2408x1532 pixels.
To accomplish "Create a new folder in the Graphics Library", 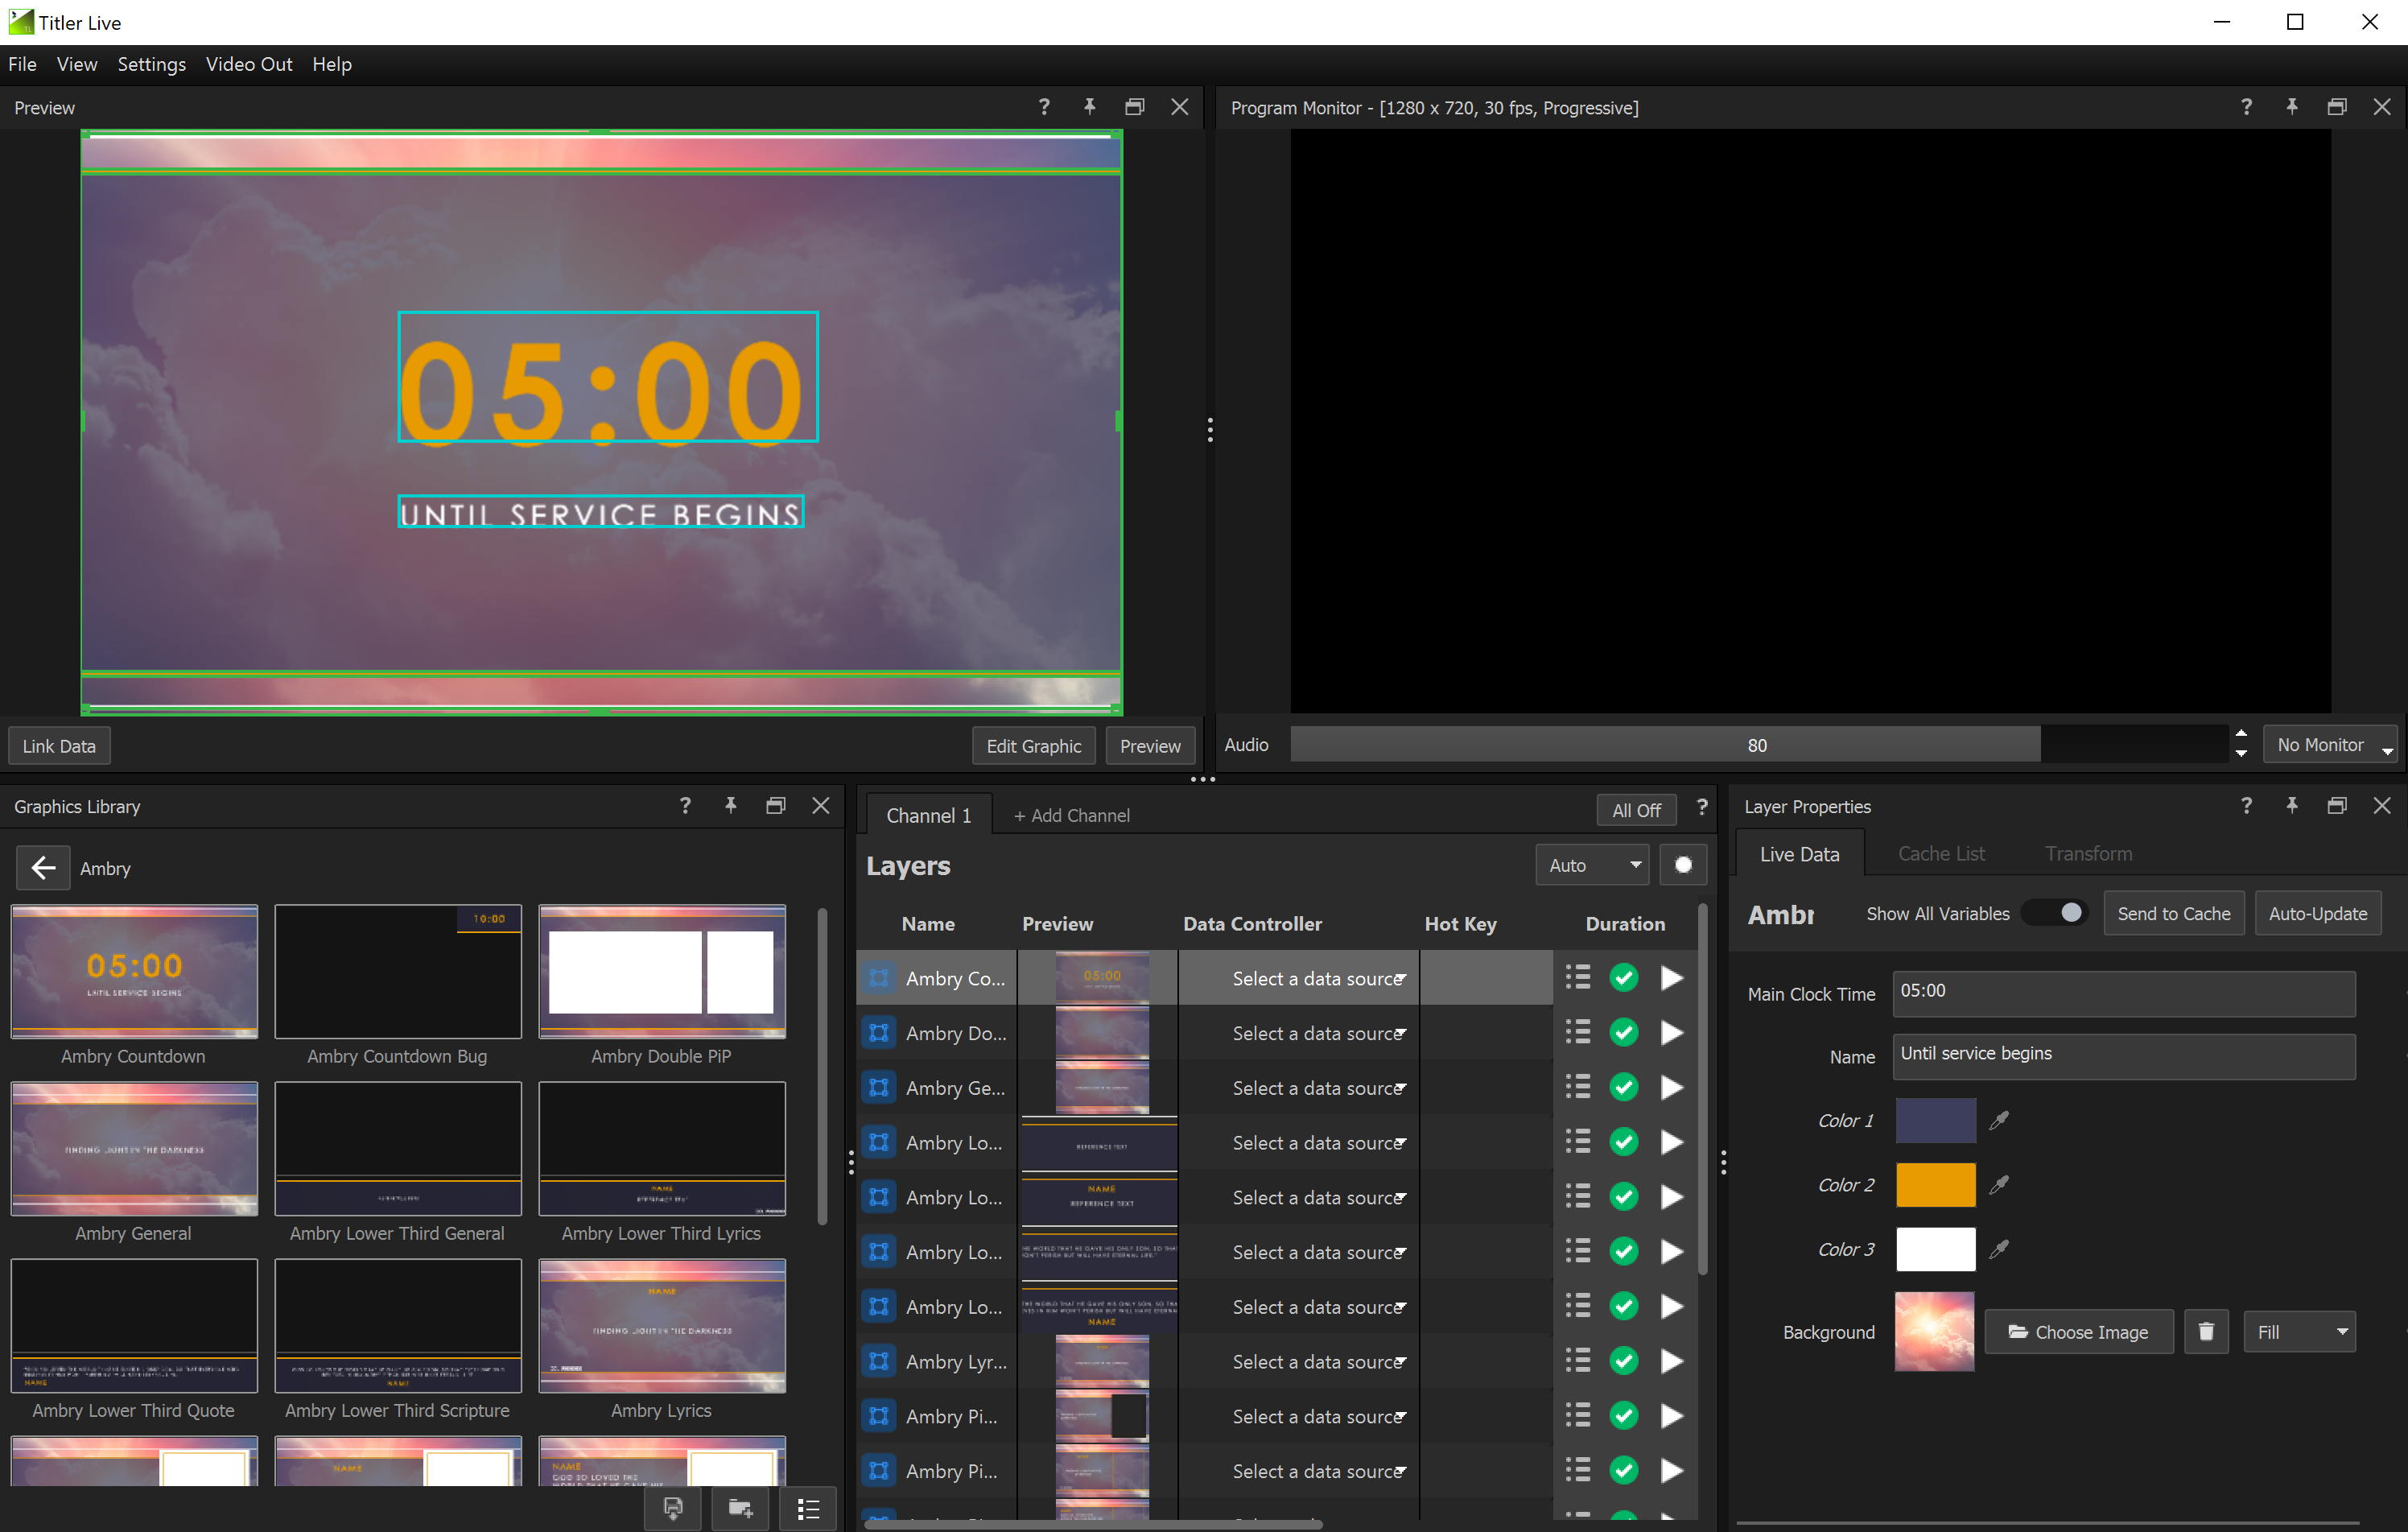I will pyautogui.click(x=739, y=1508).
